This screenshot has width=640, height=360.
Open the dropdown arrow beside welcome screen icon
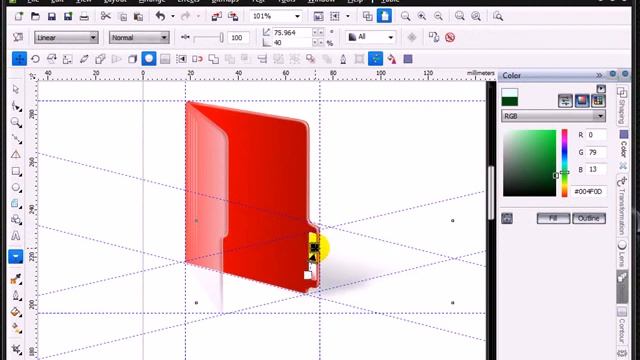tap(348, 16)
